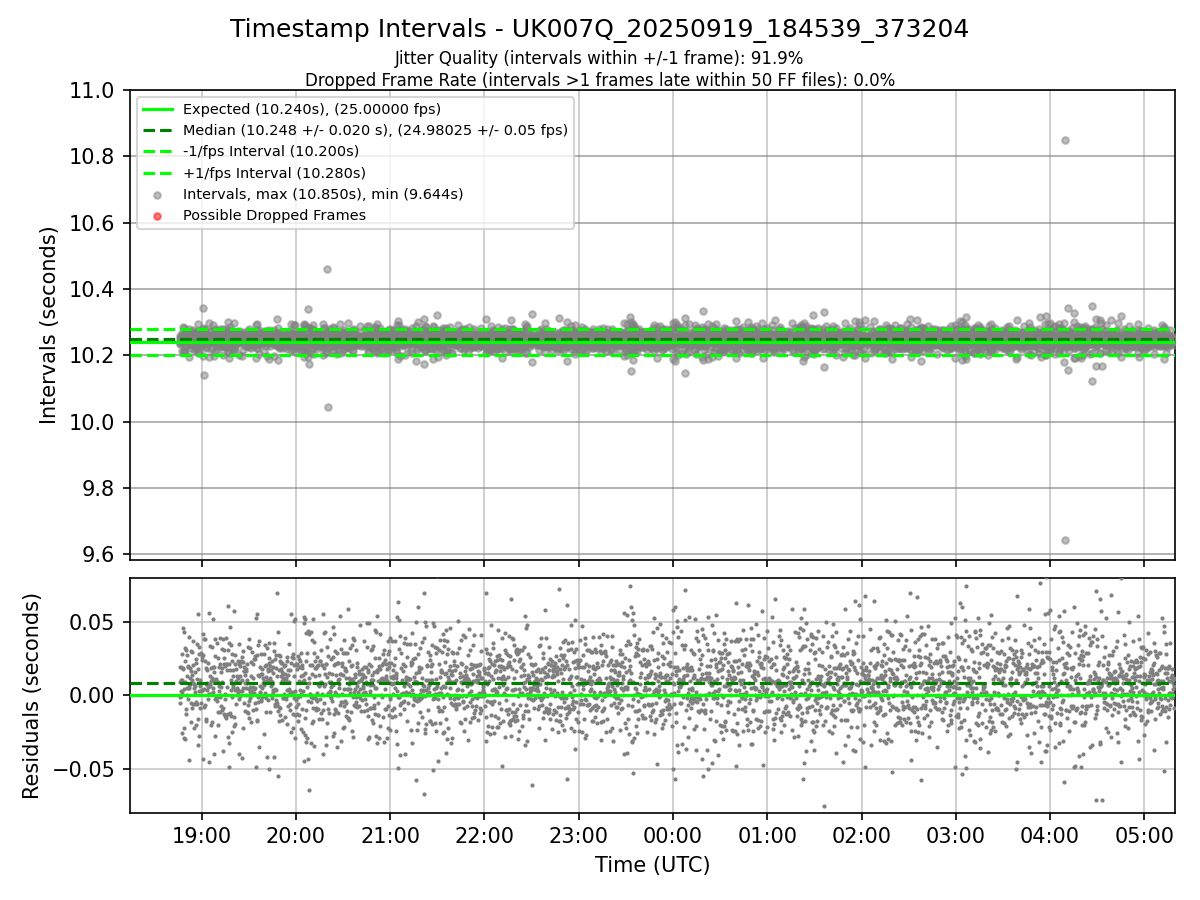Click the 01:00 x-axis tick label
This screenshot has height=900, width=1200.
(x=767, y=836)
